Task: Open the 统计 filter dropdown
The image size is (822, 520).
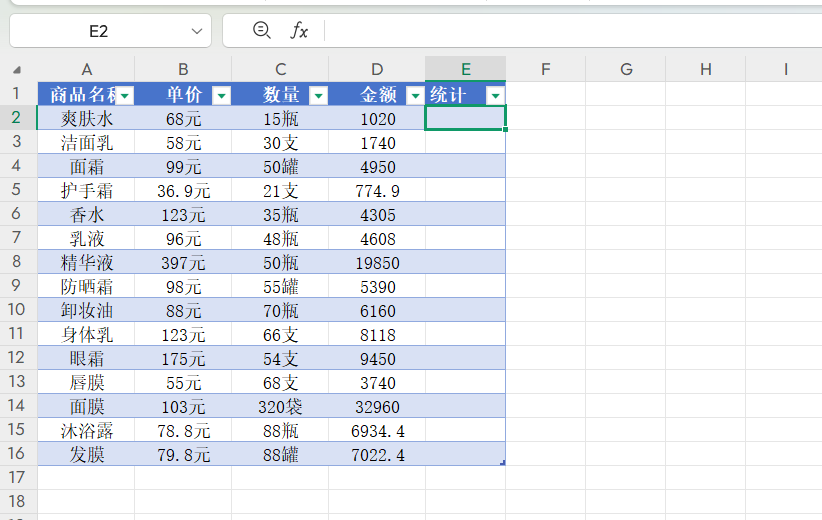Action: click(x=494, y=96)
